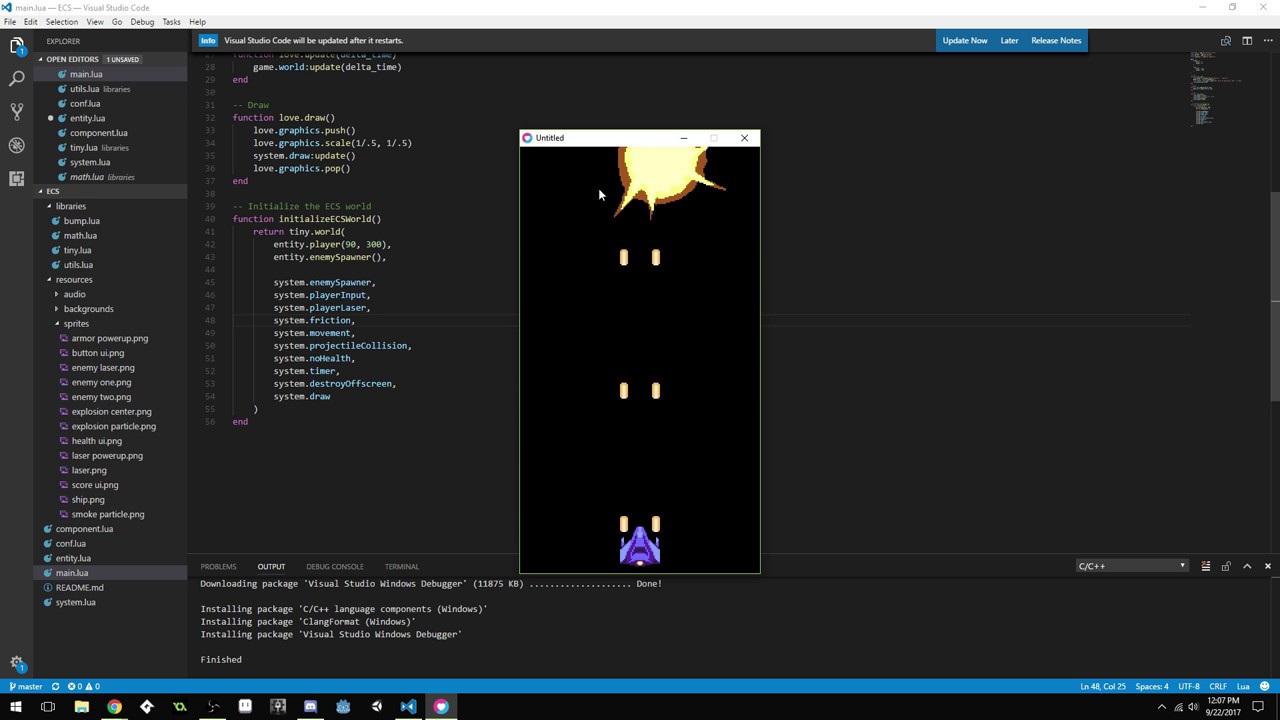This screenshot has height=720, width=1280.
Task: Open File Explorer from the taskbar
Action: (x=82, y=707)
